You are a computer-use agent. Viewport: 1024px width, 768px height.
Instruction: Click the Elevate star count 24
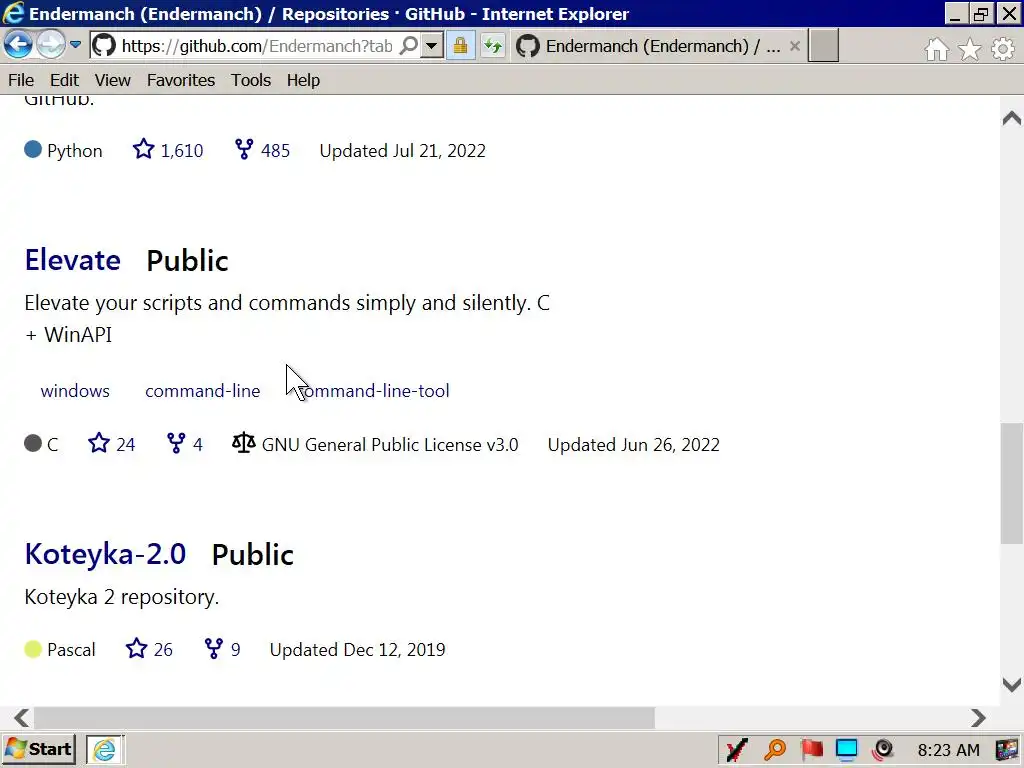click(112, 444)
